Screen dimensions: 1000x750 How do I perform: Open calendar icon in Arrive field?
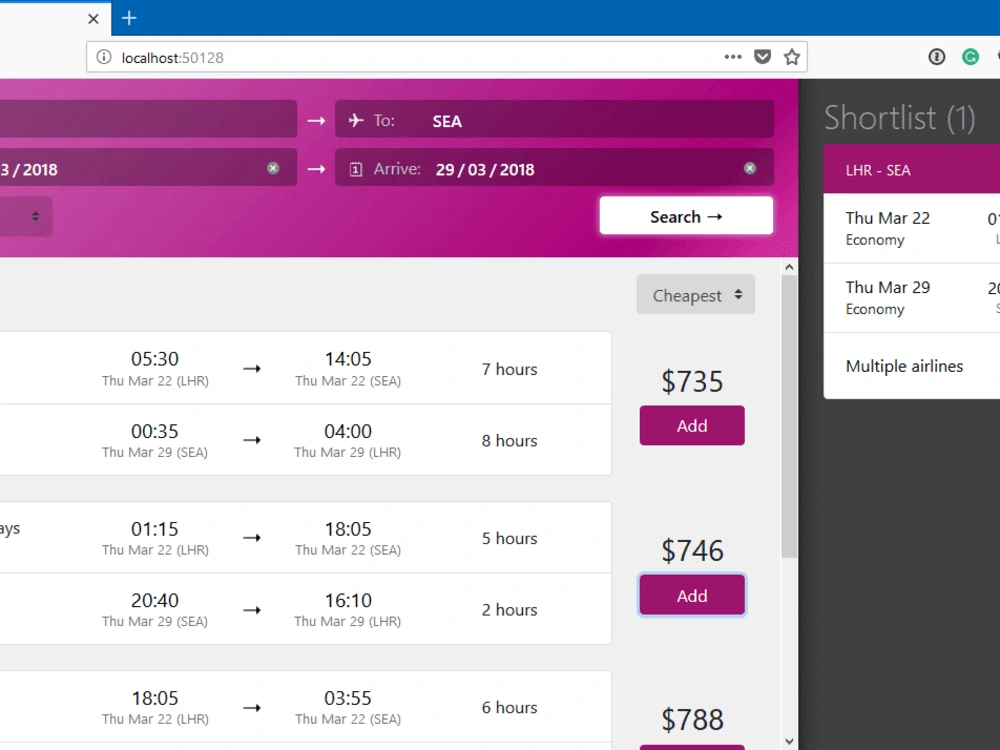(356, 169)
